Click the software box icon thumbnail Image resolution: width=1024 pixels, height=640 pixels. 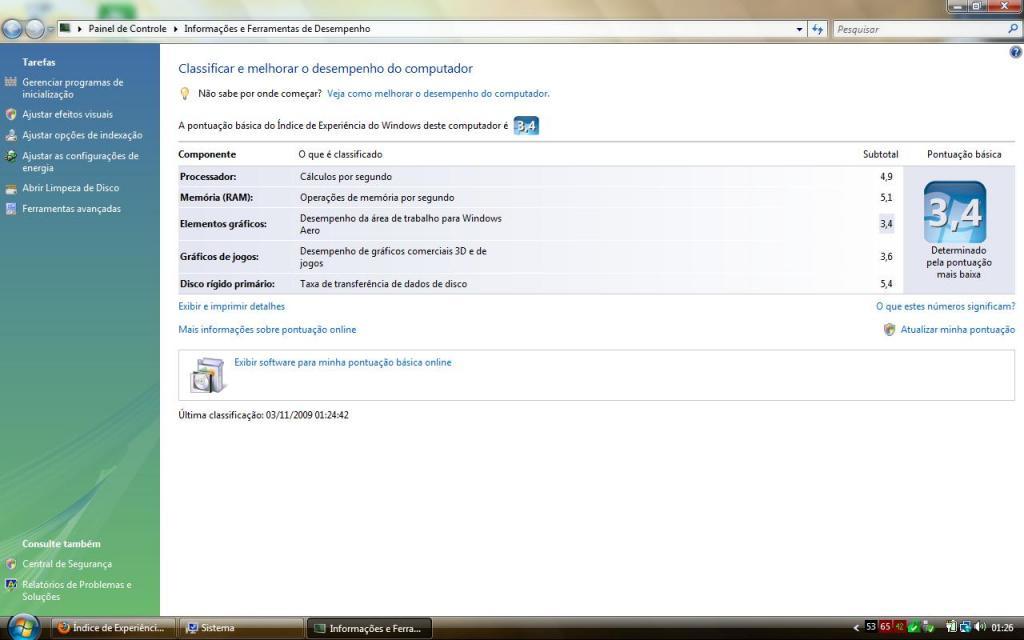pyautogui.click(x=208, y=375)
